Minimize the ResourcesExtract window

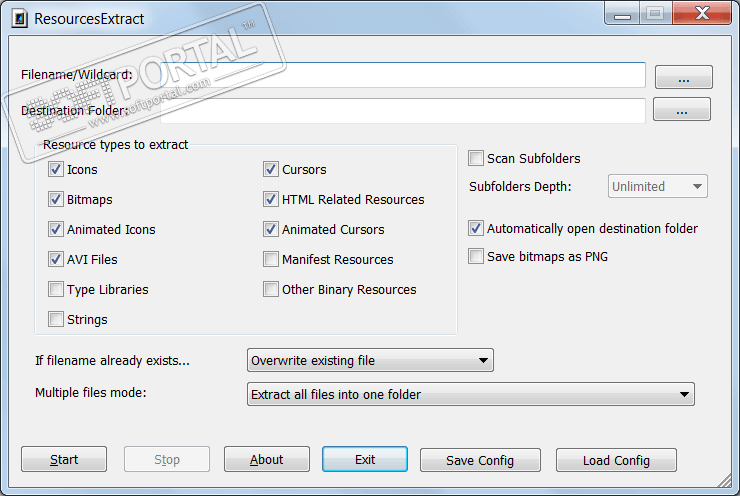tap(622, 14)
